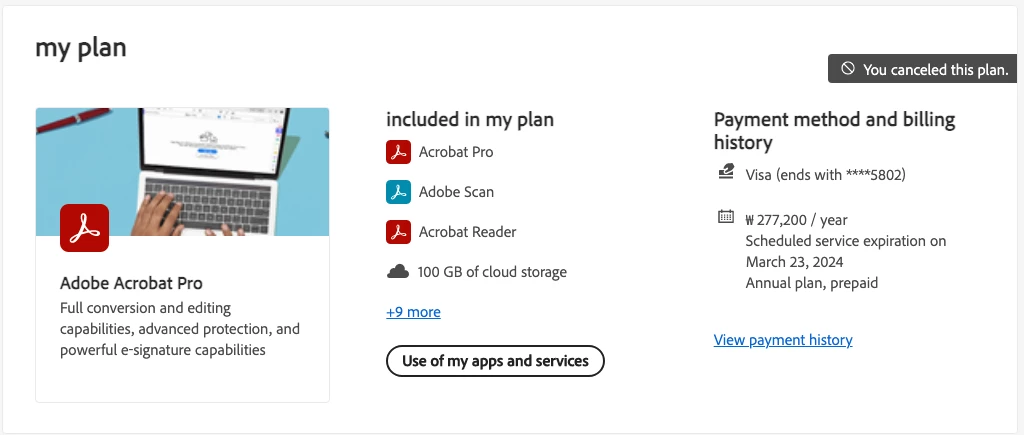Image resolution: width=1024 pixels, height=435 pixels.
Task: Click the canceled plan circle-slash icon
Action: [x=847, y=69]
